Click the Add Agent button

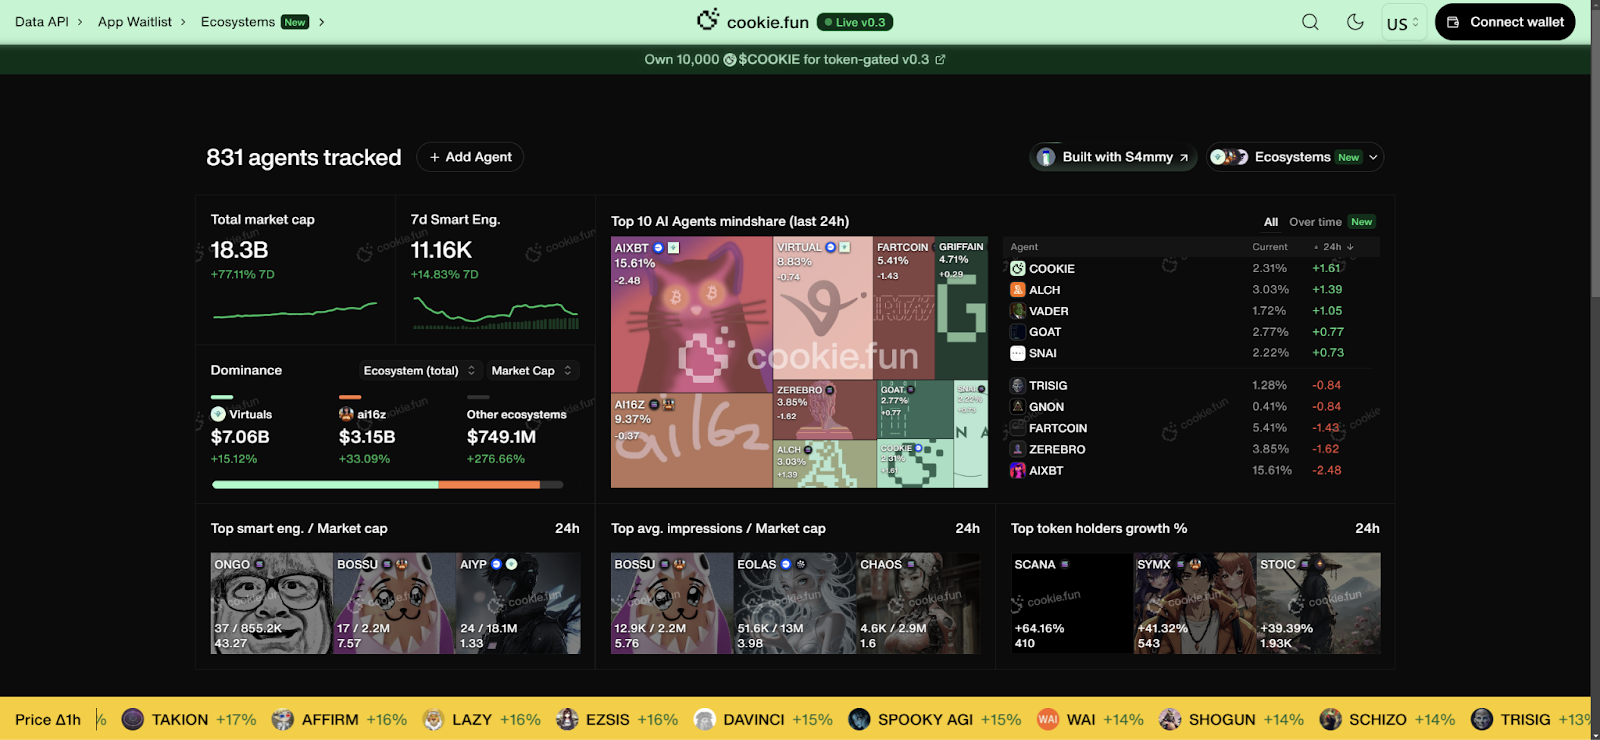tap(470, 157)
